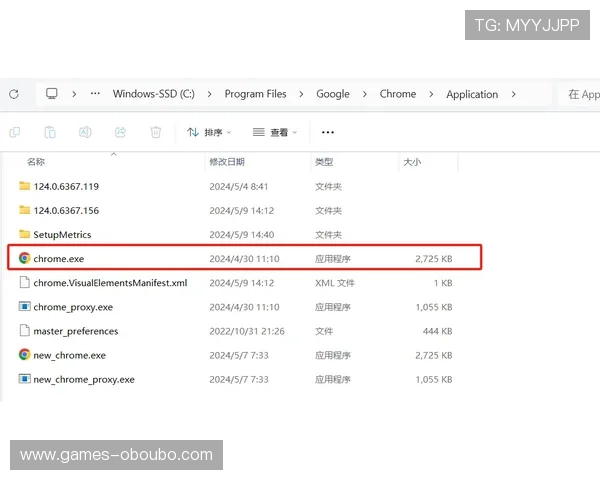Click the Rename toolbar icon
The image size is (600, 480).
(x=85, y=132)
